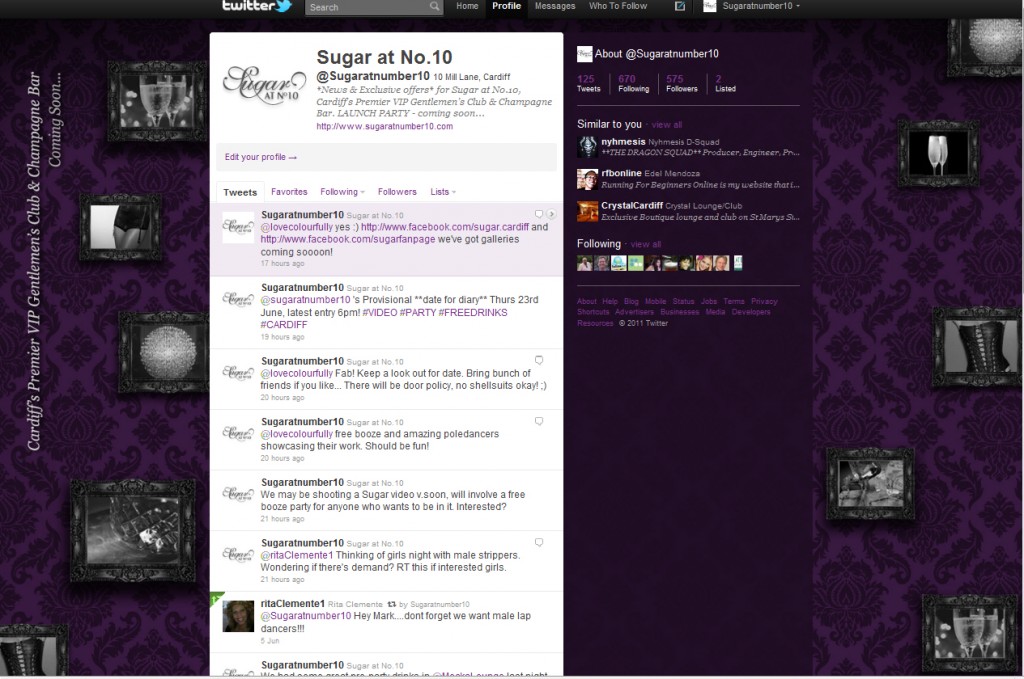Select Profile in the top navigation
Image resolution: width=1024 pixels, height=679 pixels.
[506, 6]
